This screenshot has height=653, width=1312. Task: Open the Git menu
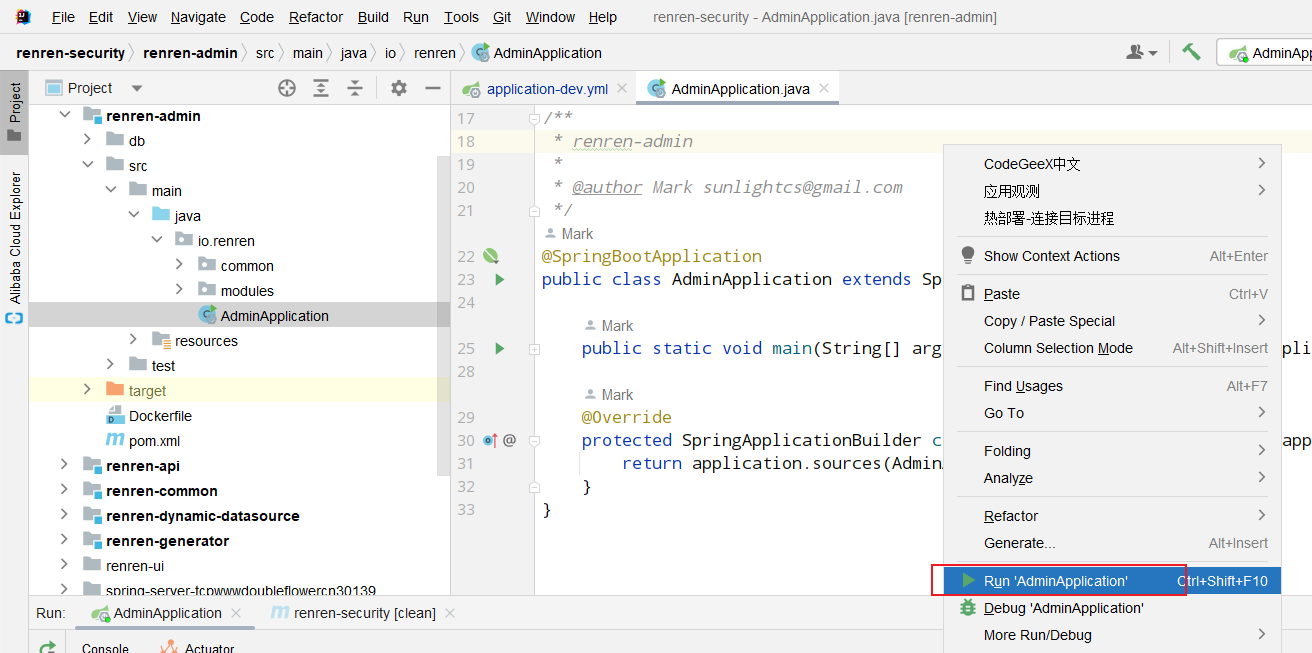coord(502,17)
